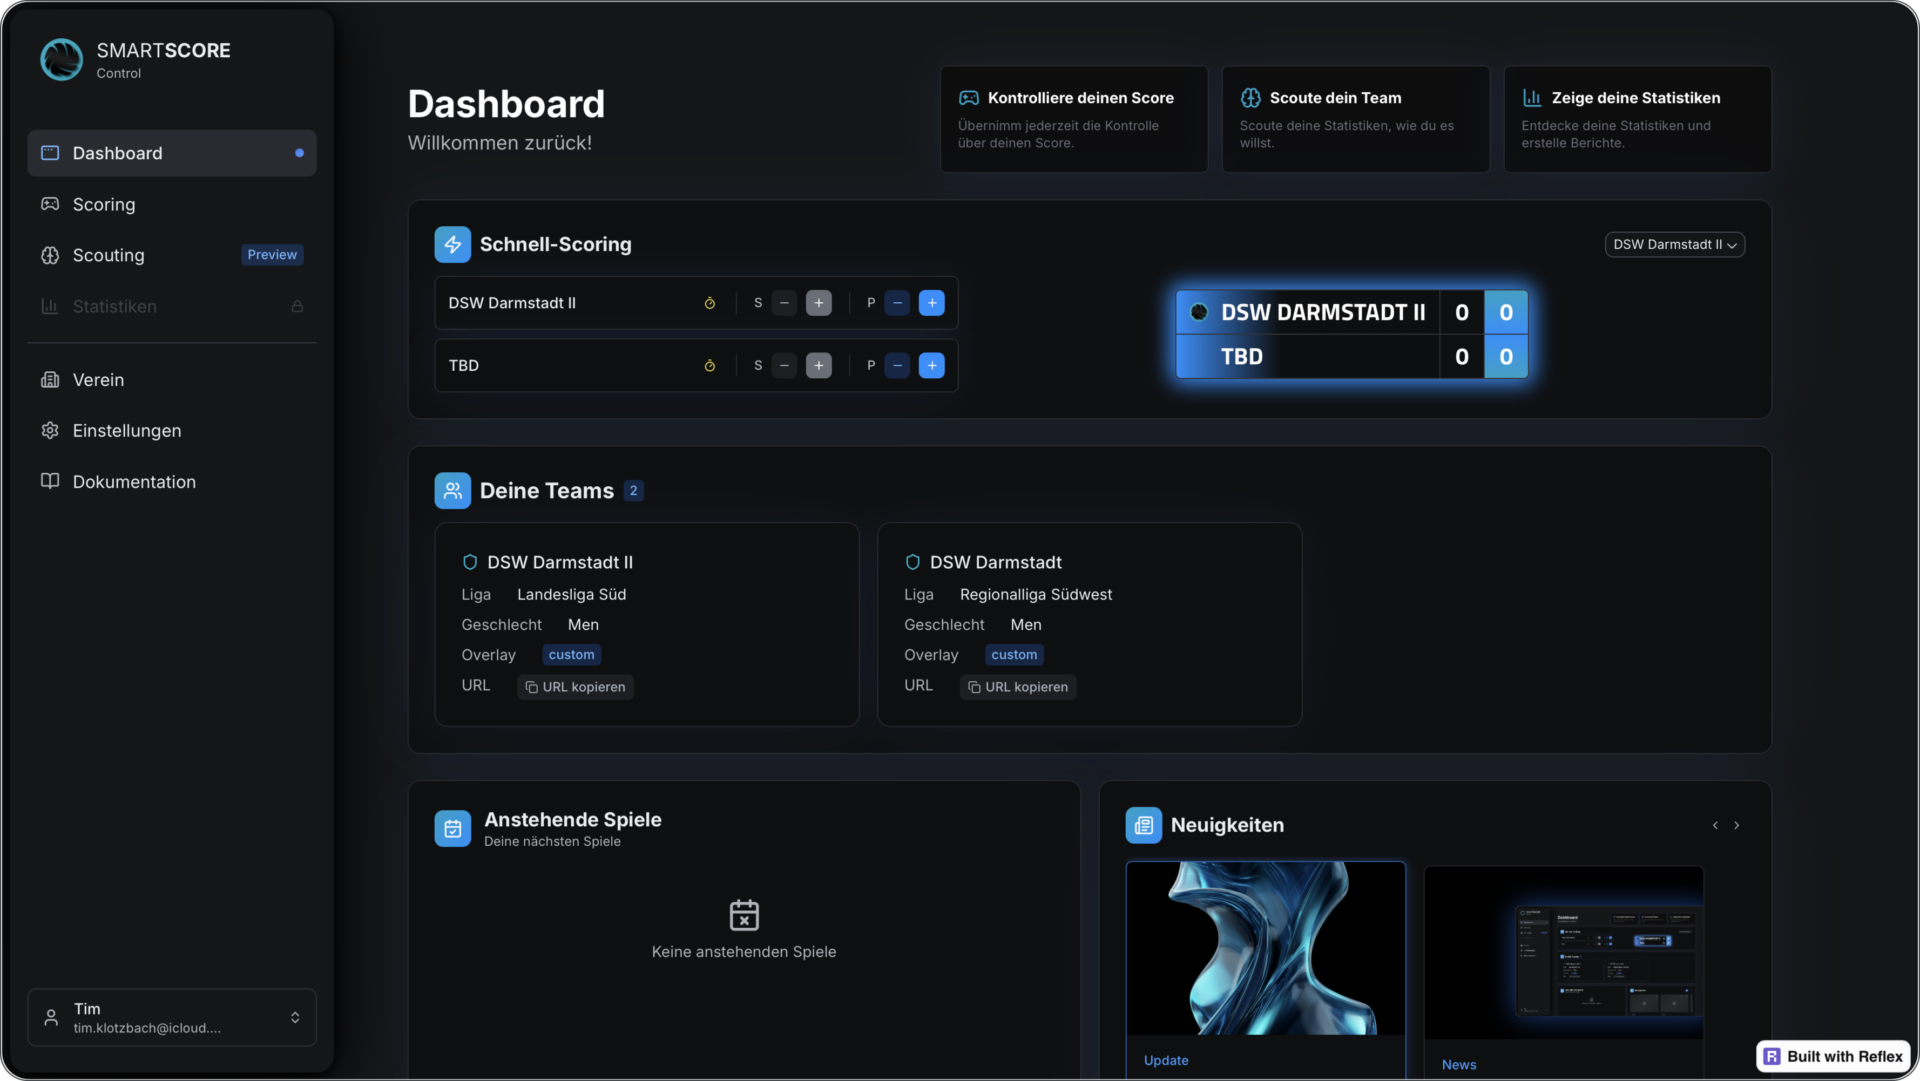Increase sets for DSW Darmstadt II
The height and width of the screenshot is (1081, 1920).
(818, 303)
